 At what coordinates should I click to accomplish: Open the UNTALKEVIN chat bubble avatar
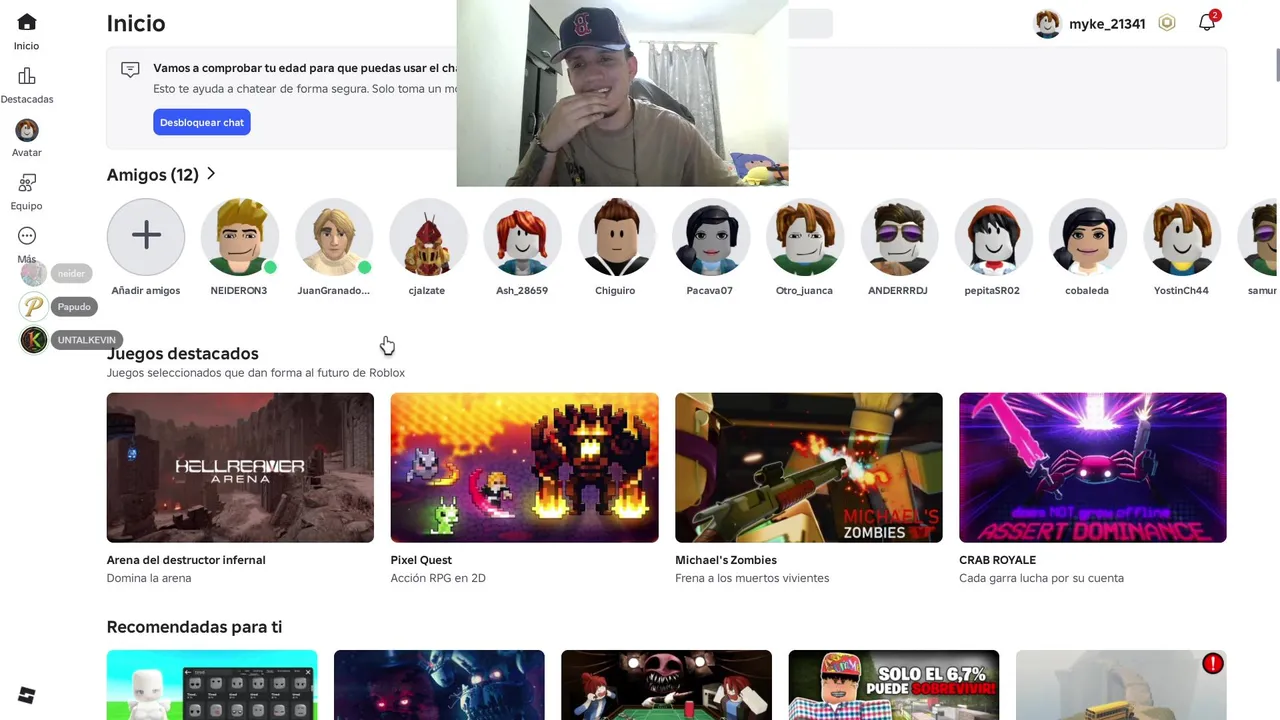[34, 340]
